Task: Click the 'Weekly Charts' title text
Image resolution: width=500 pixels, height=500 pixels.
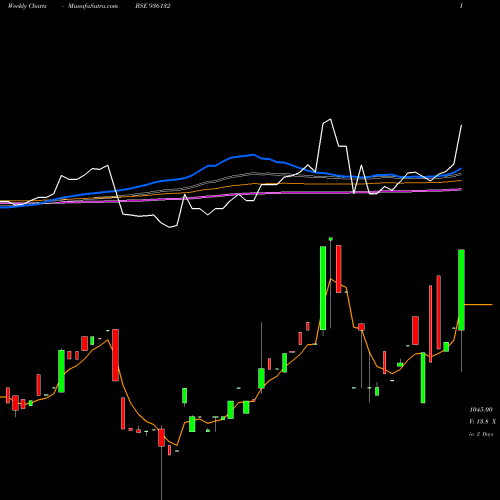Action: 27,6
